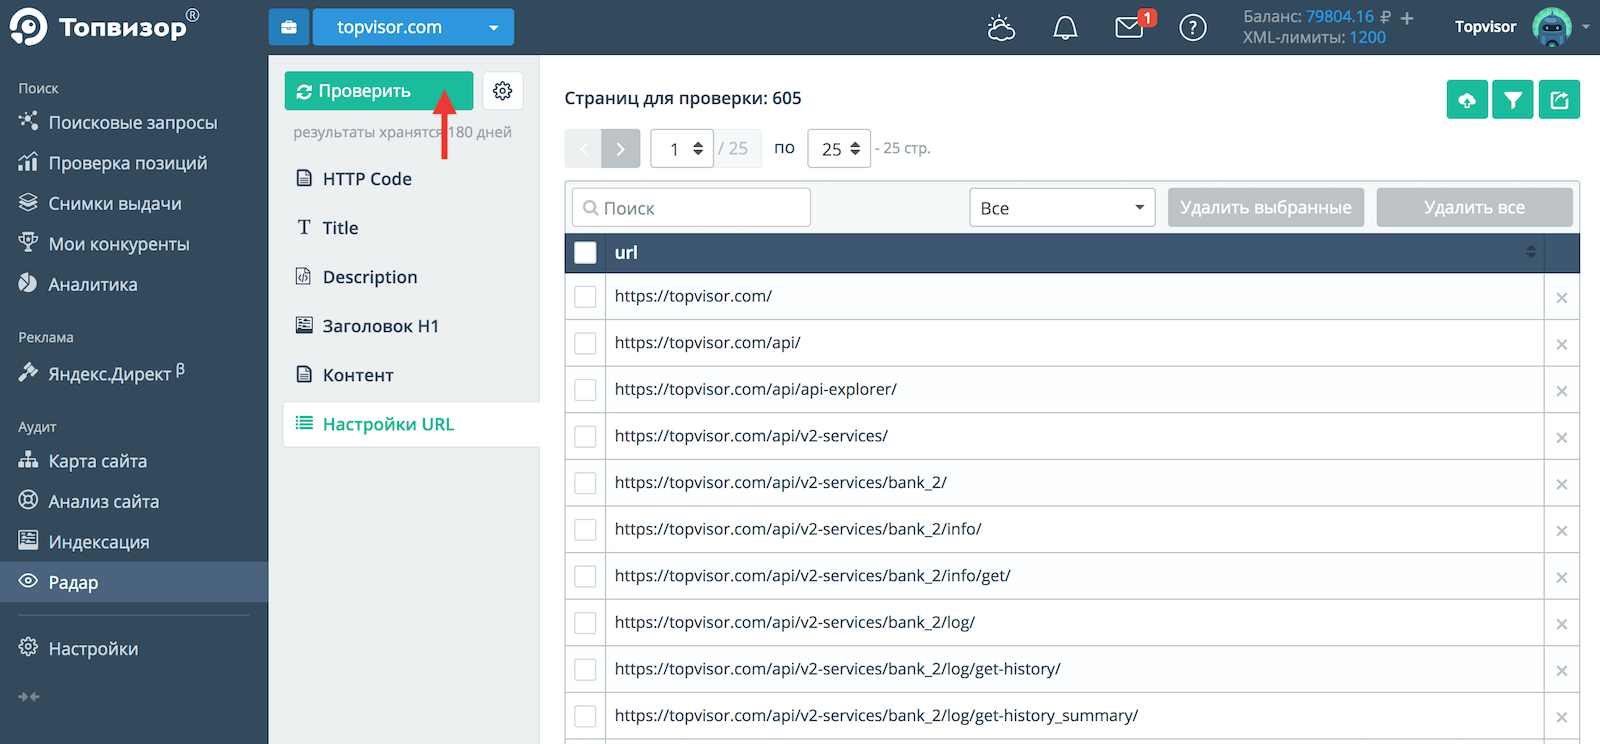Delete the /api/v2-services/ URL row

1562,438
